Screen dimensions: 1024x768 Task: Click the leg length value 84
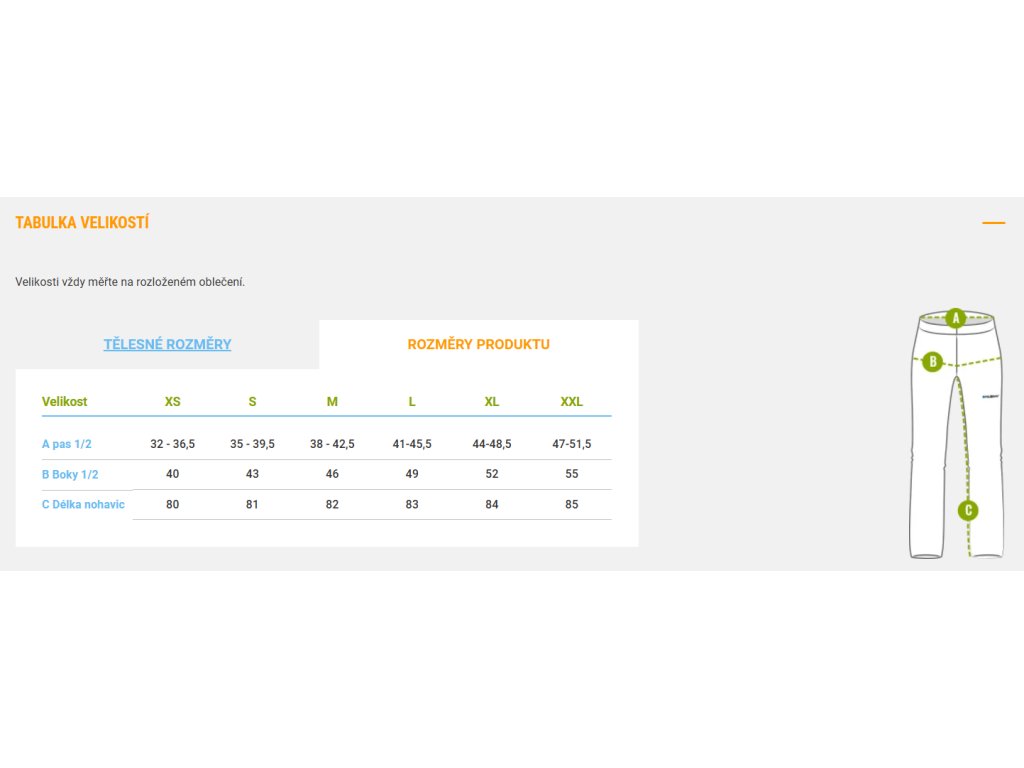[x=492, y=504]
